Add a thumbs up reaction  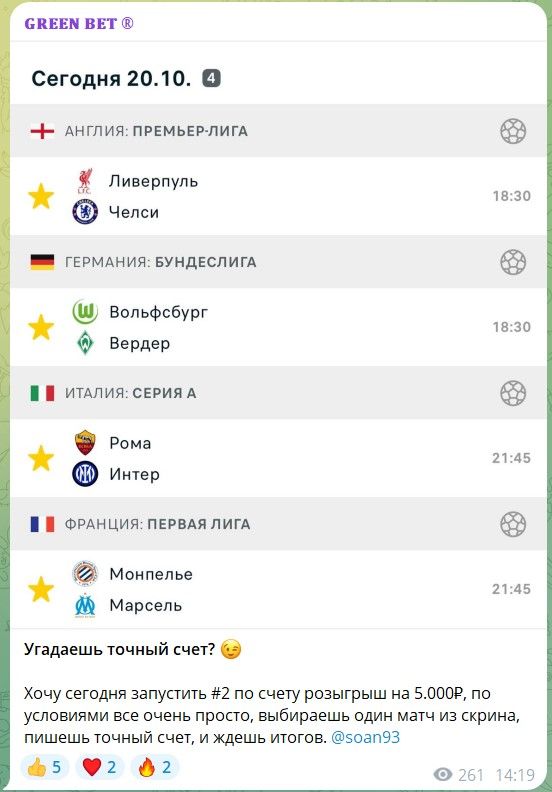click(44, 767)
